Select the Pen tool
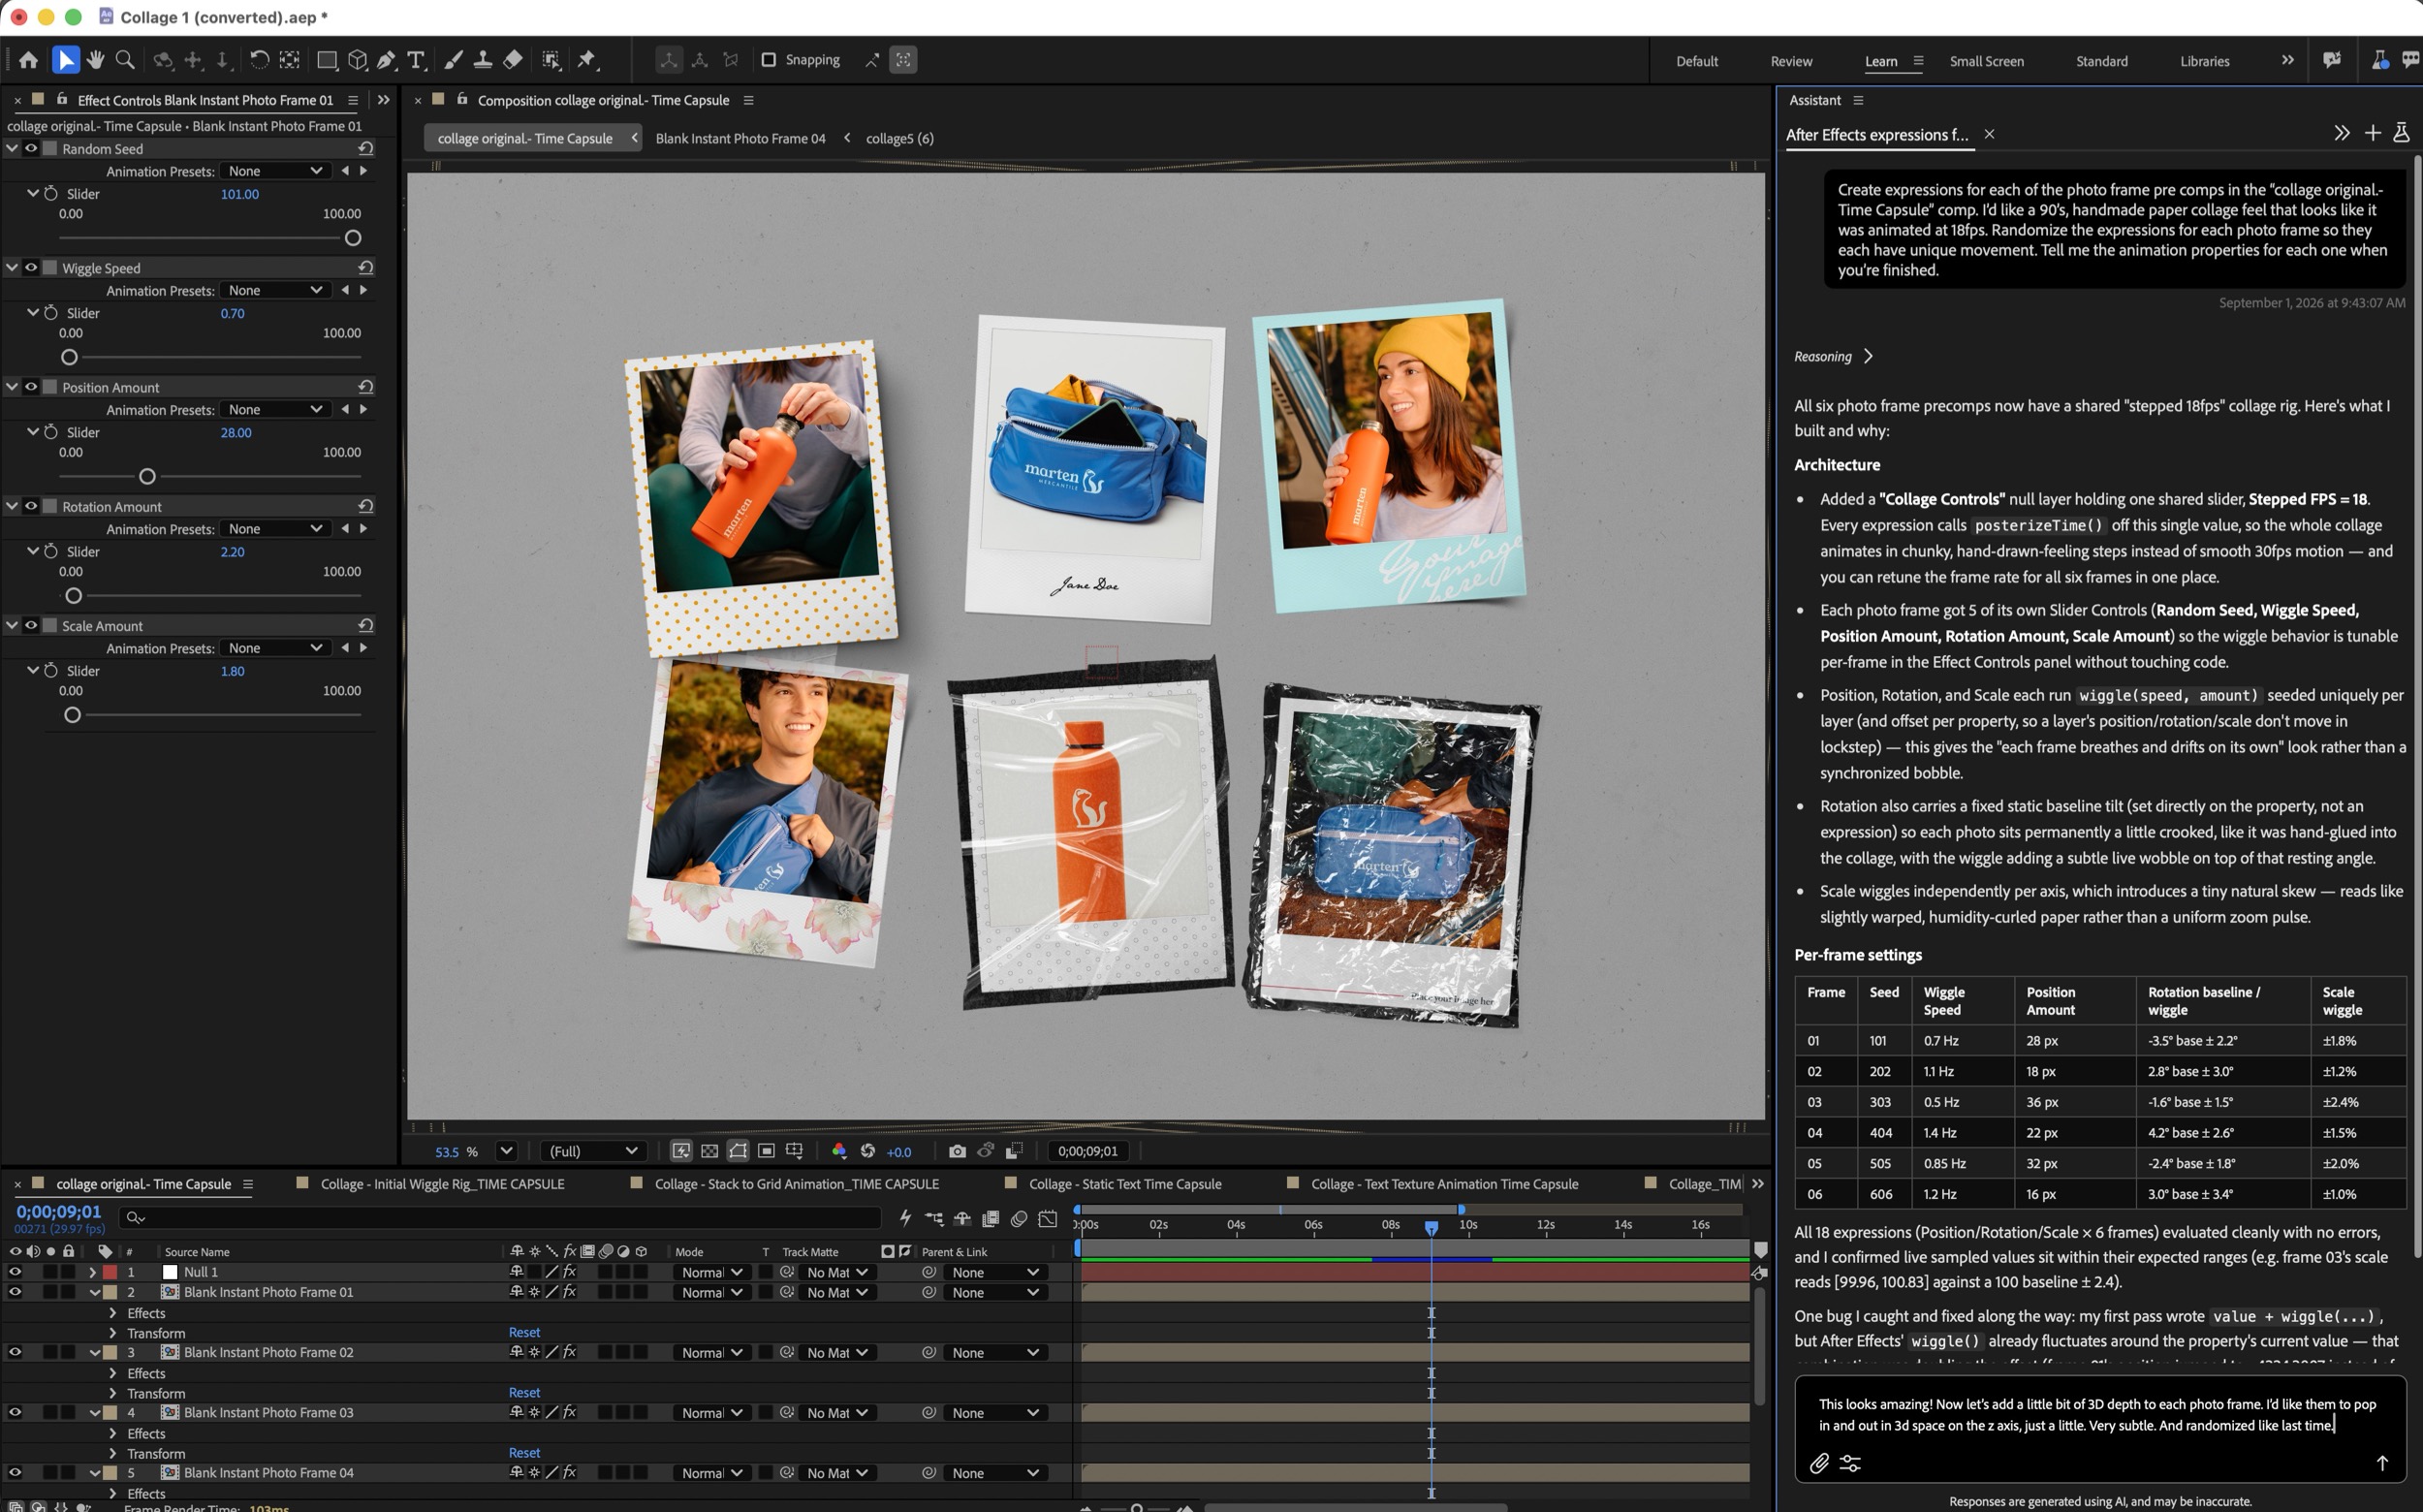 386,60
